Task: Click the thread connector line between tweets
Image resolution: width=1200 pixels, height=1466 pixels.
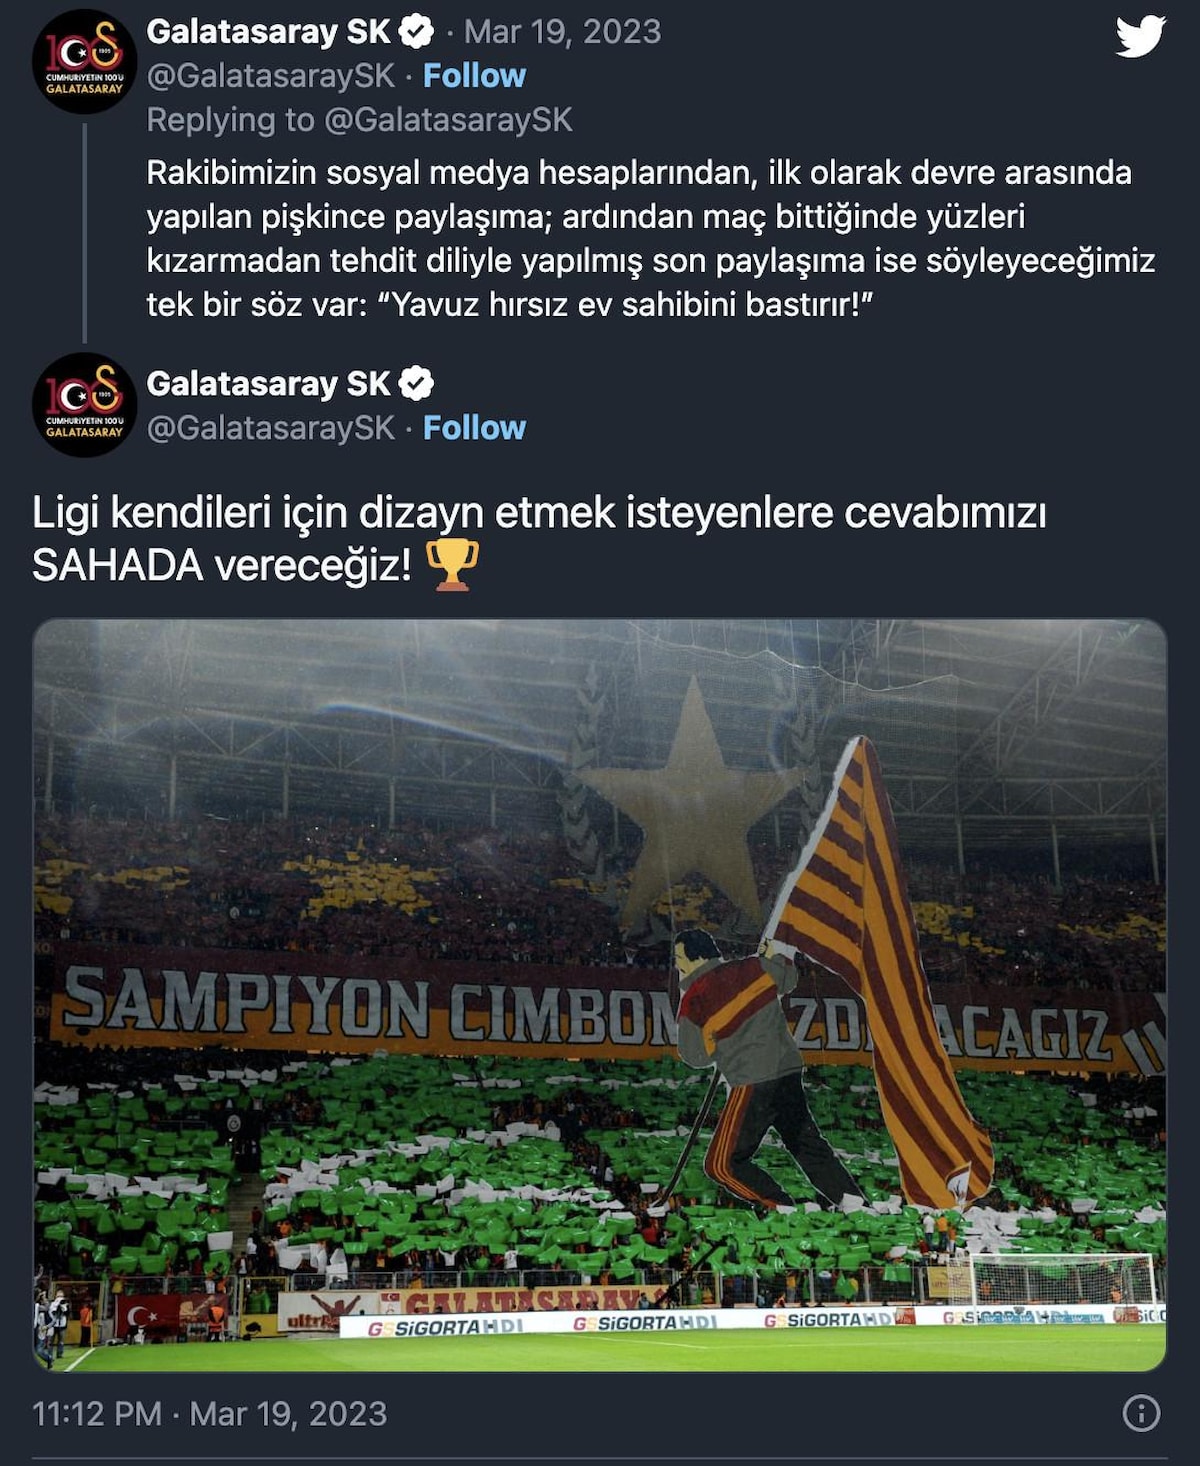Action: pos(84,233)
